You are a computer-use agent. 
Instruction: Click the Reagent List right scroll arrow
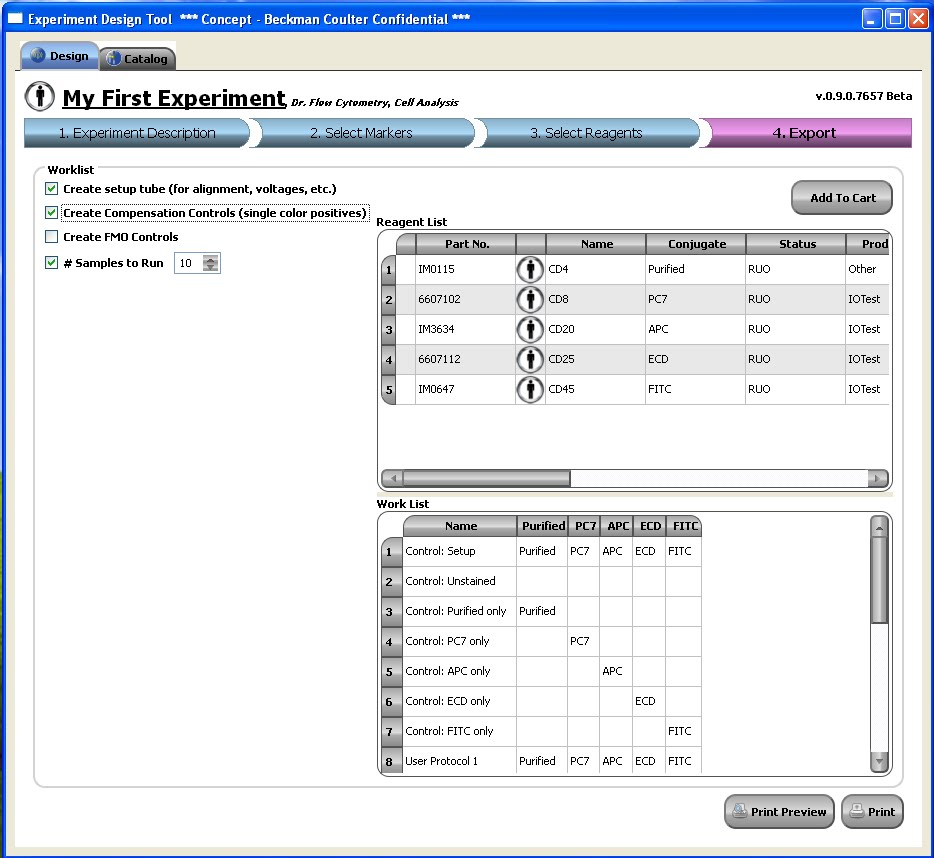(877, 478)
